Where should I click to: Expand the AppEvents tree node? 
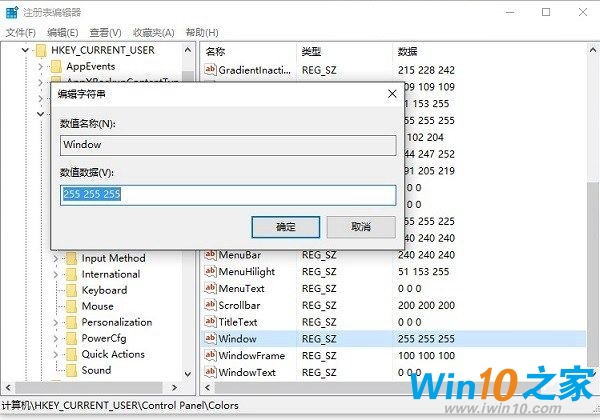tap(41, 67)
